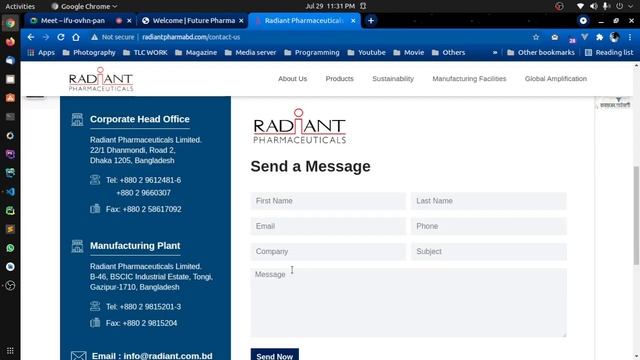Reload the contact-us page
The height and width of the screenshot is (360, 640).
(61, 37)
